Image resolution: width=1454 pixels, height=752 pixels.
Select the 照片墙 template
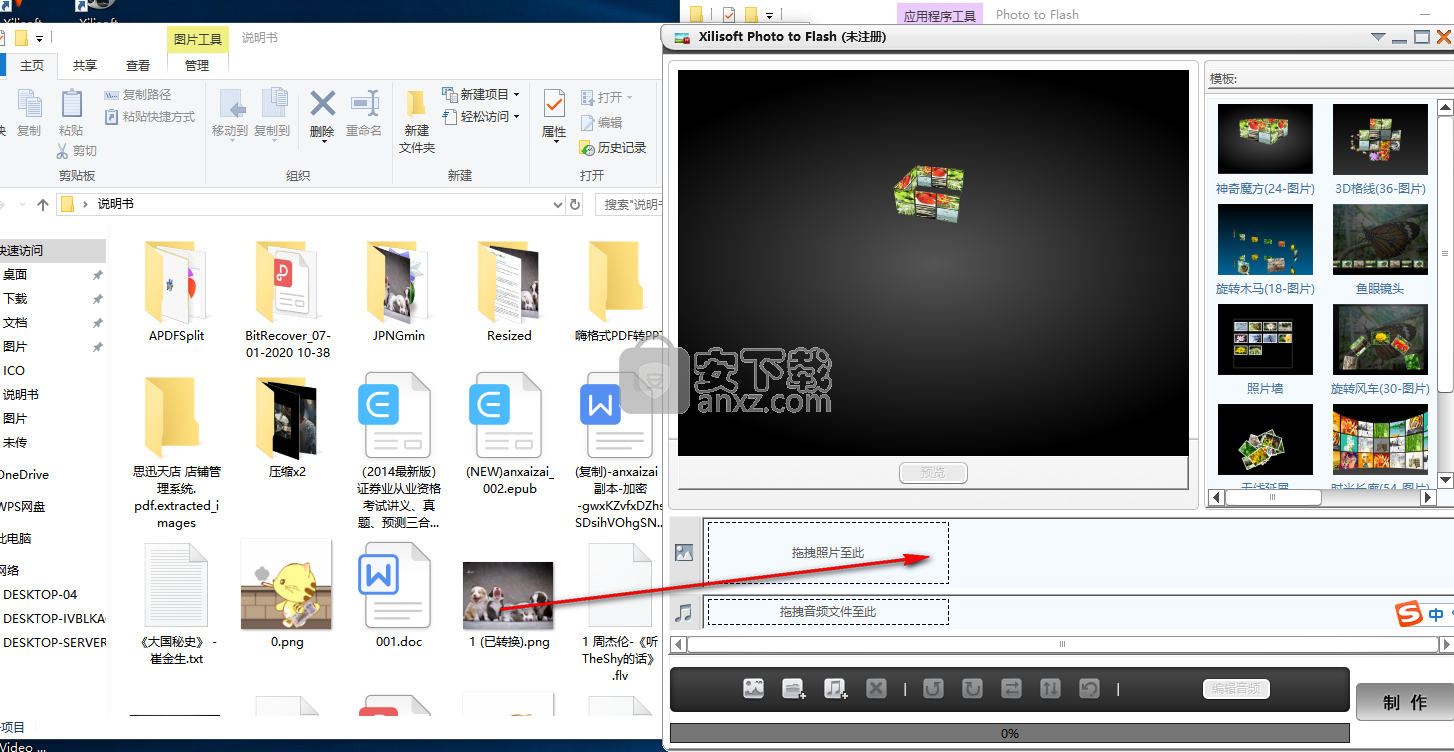point(1265,349)
